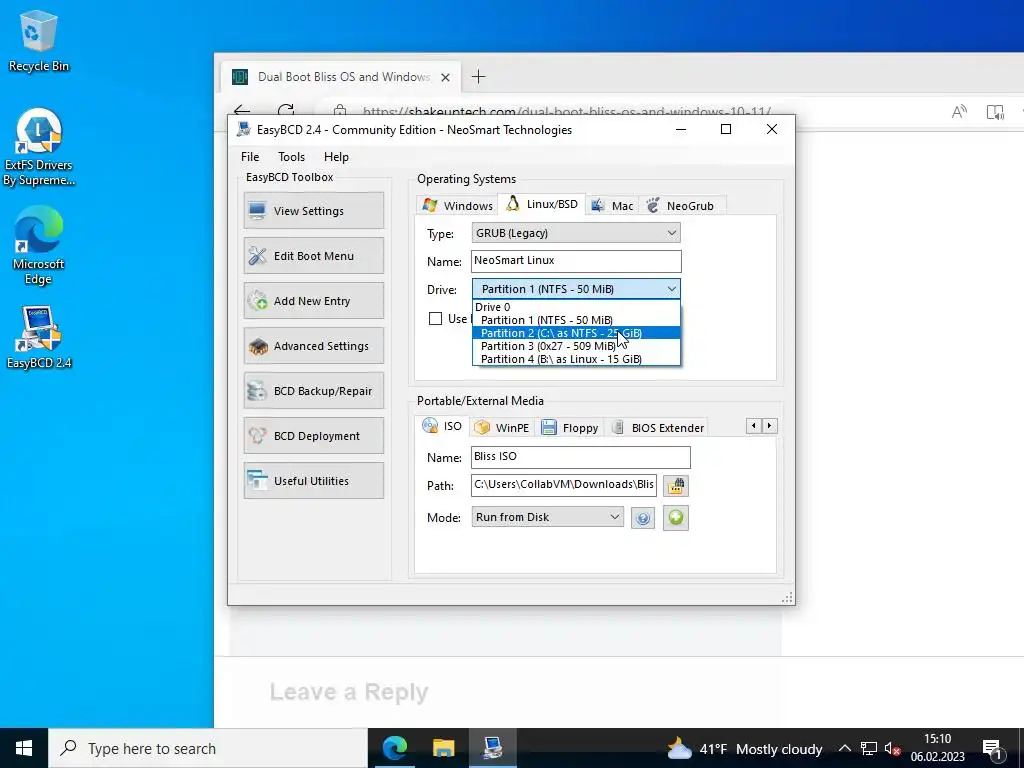Click the Bliss ISO name field
1024x768 pixels.
581,456
